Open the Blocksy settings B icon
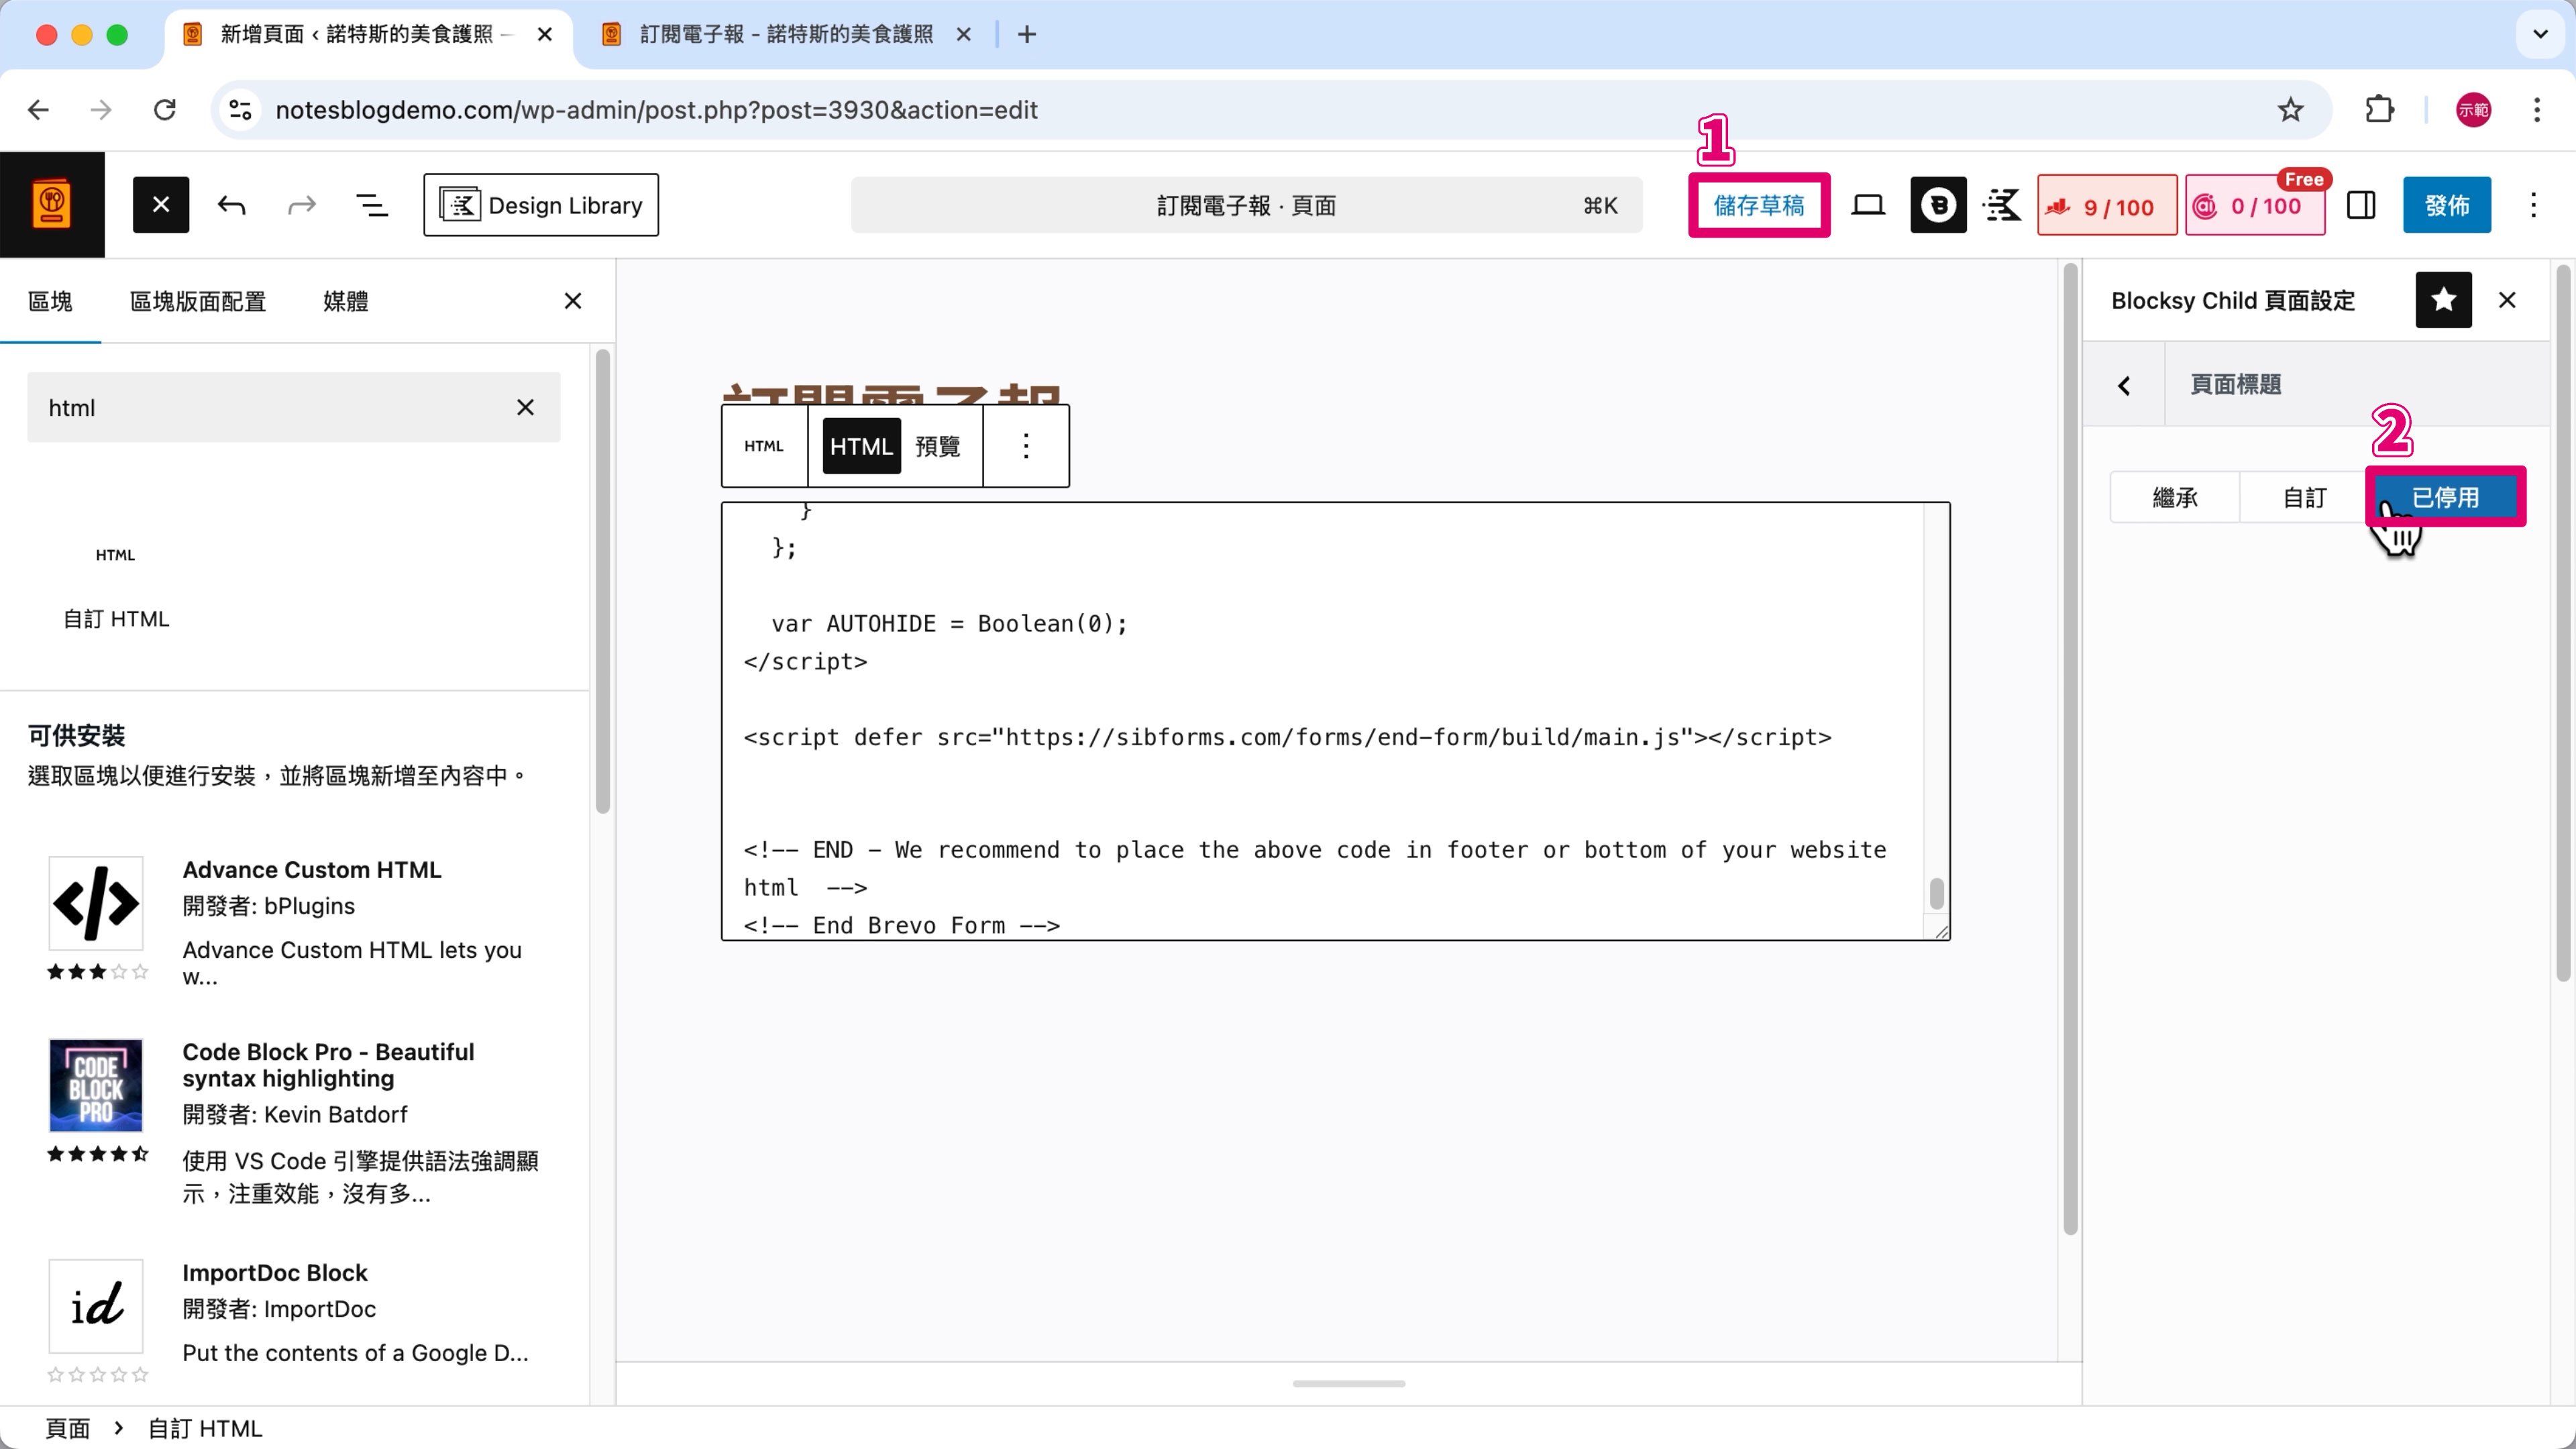 (x=1938, y=206)
